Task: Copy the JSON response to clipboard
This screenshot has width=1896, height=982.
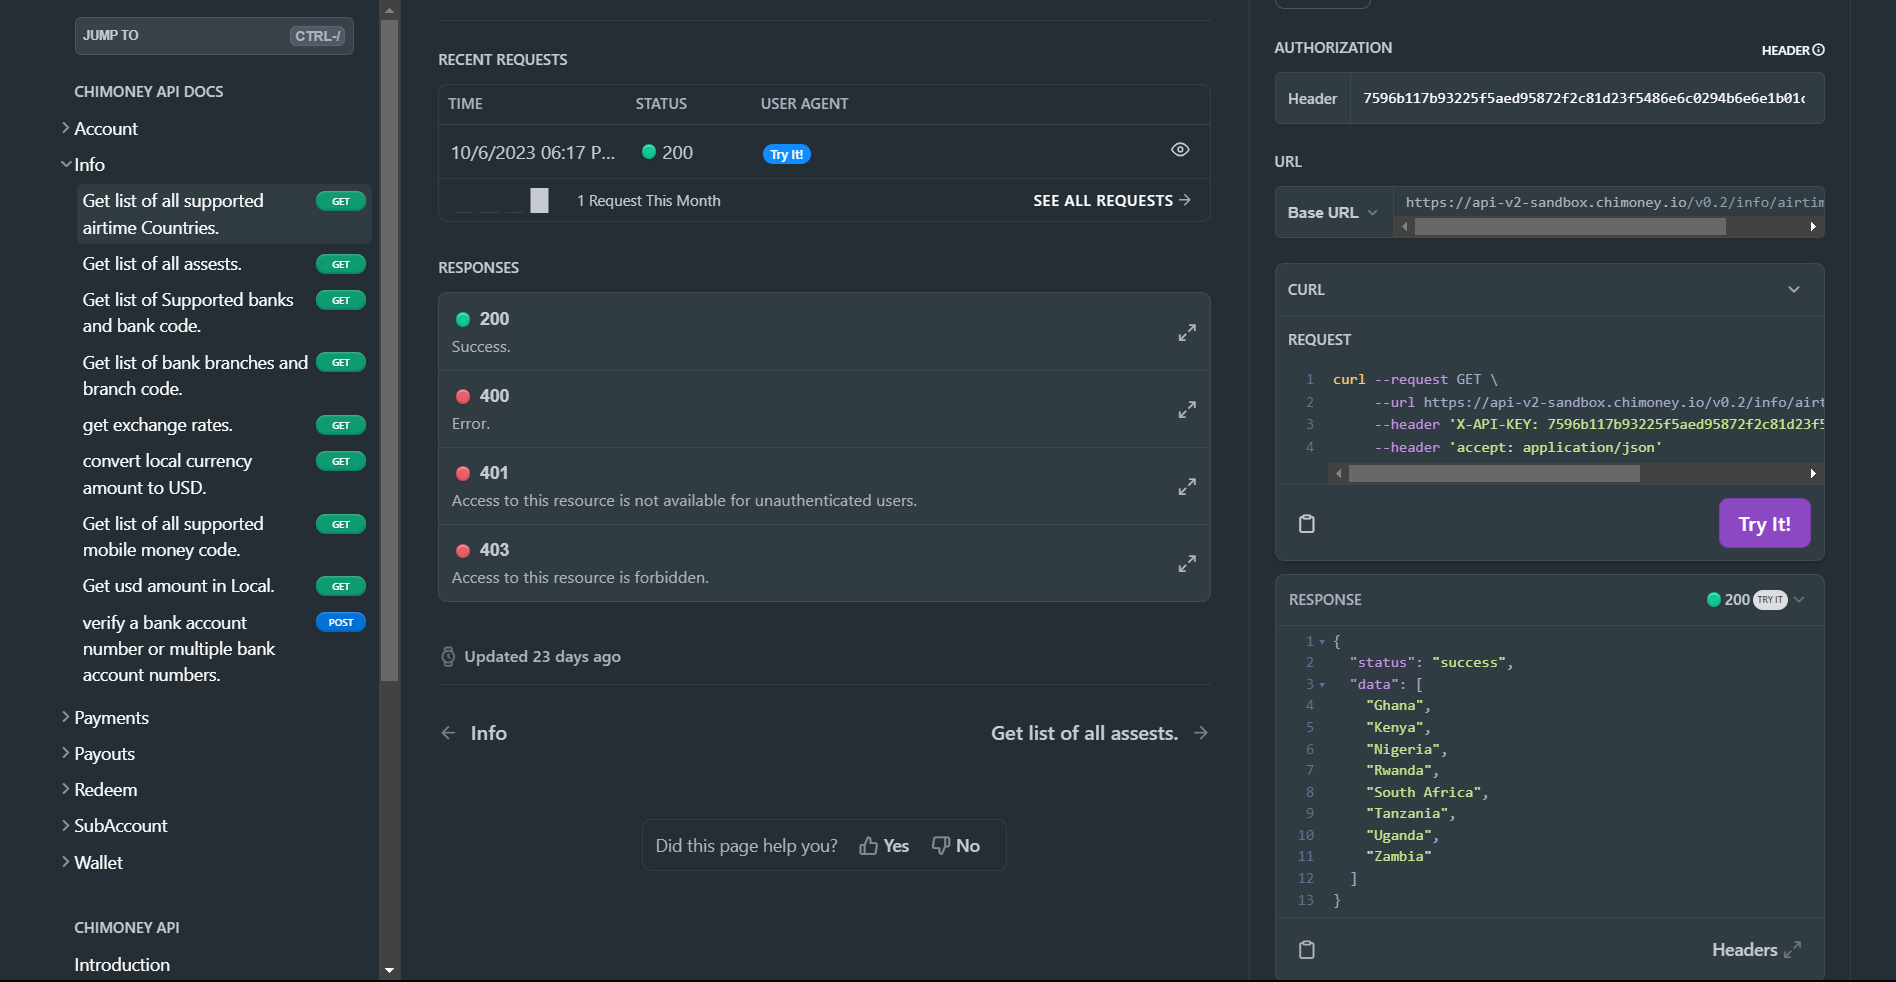Action: [1306, 950]
